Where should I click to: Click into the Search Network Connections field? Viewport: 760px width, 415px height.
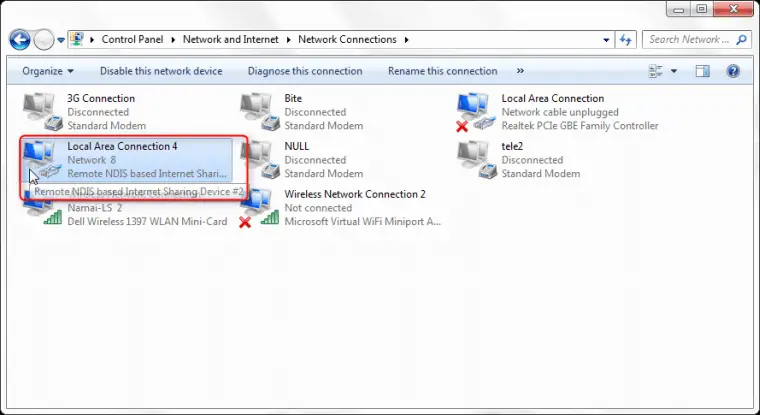pyautogui.click(x=690, y=40)
